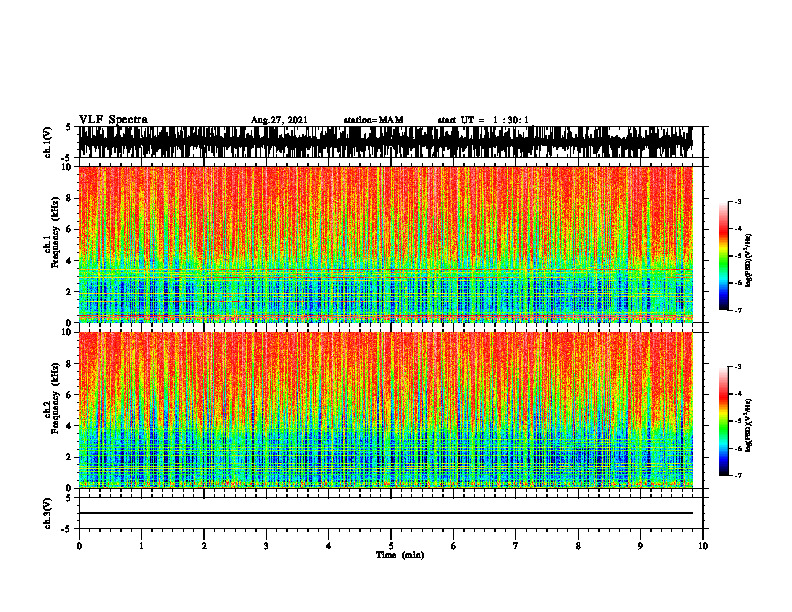Click inside the ch.1 spectrogram panel
Viewport: 792px width, 612px height.
(385, 244)
